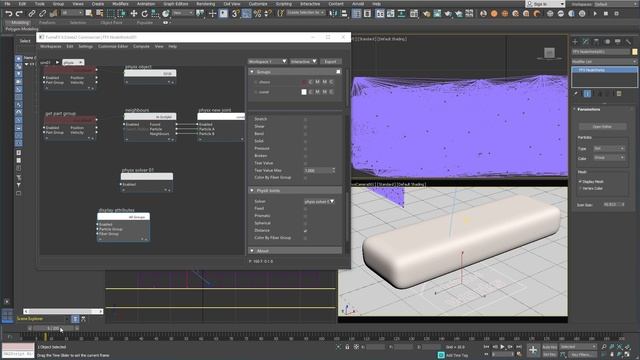
Task: Select the Select and Link tool
Action: (x=31, y=14)
